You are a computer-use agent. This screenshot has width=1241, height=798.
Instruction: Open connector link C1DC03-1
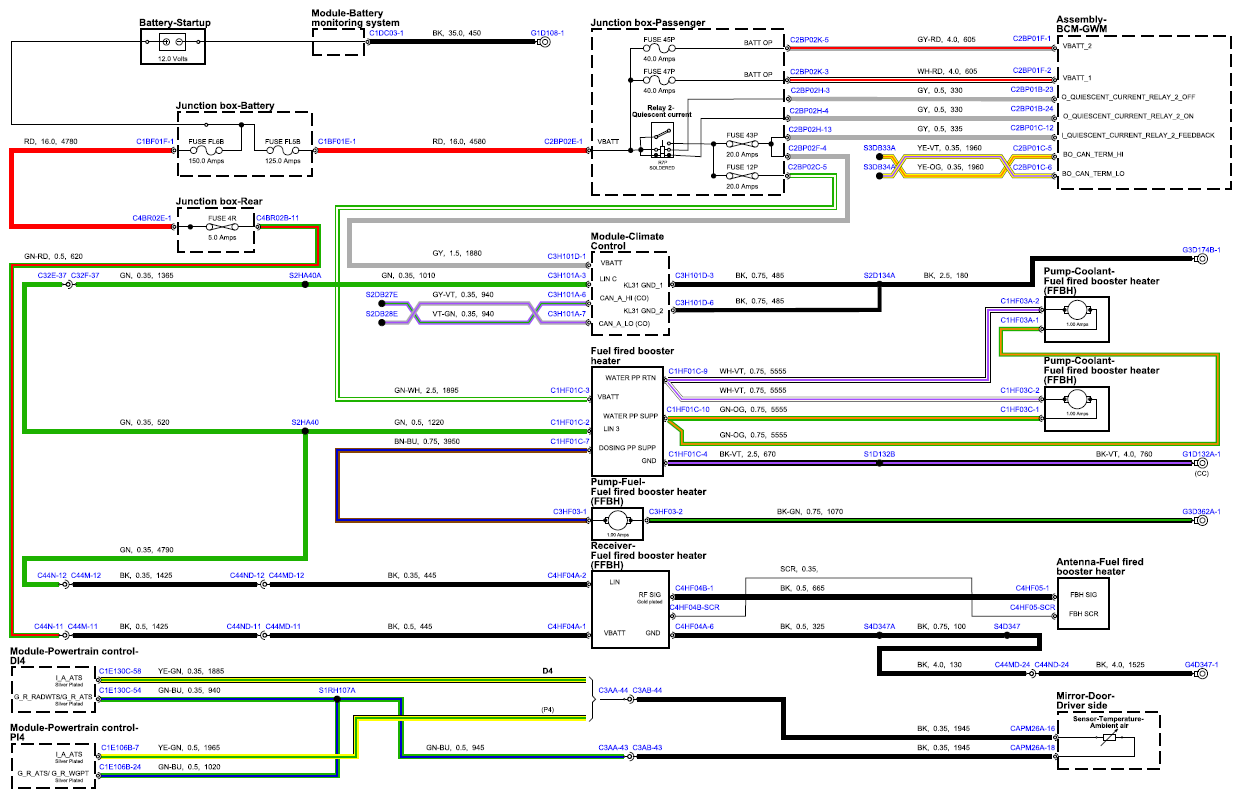[387, 33]
